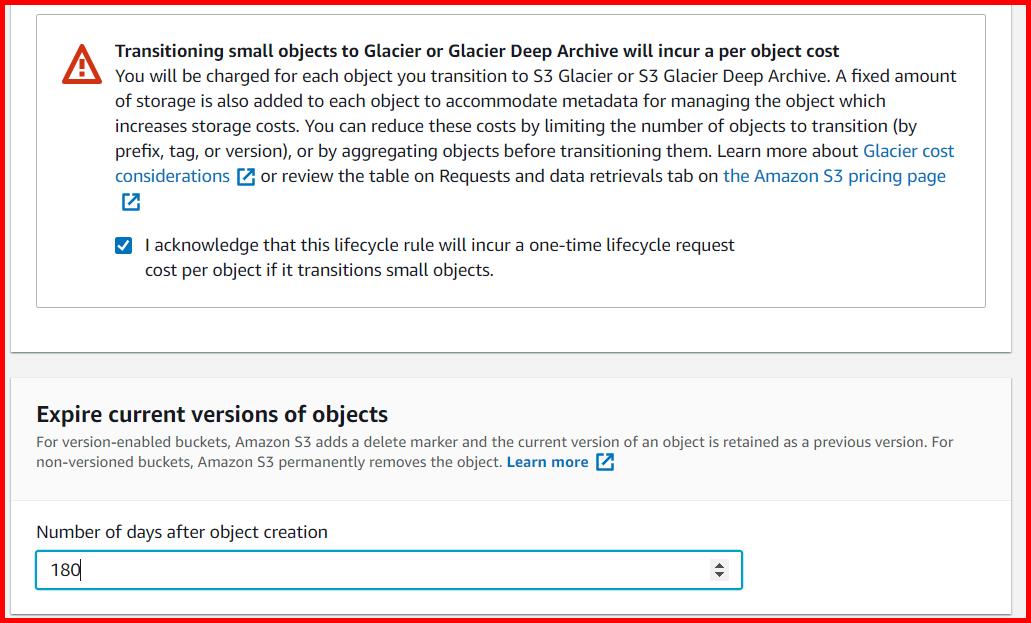Screen dimensions: 1031x623
Task: Click the "Number of days after object creation" label
Action: point(181,532)
